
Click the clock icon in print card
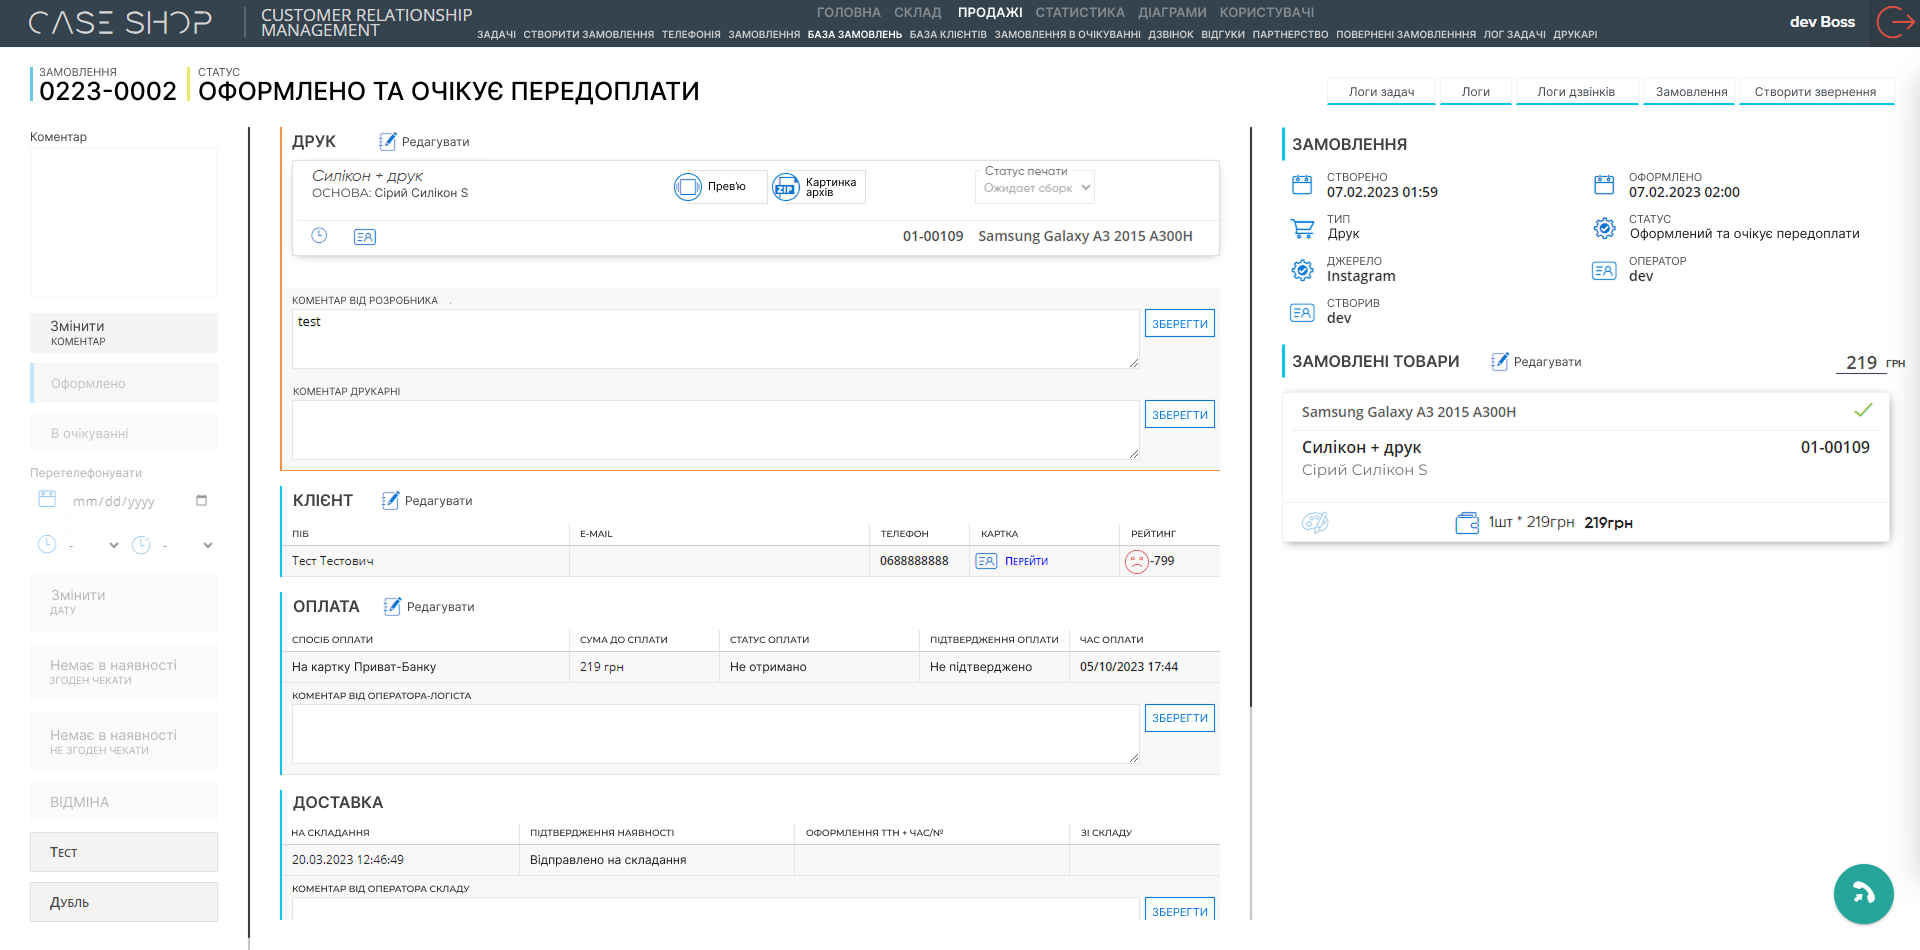[319, 236]
